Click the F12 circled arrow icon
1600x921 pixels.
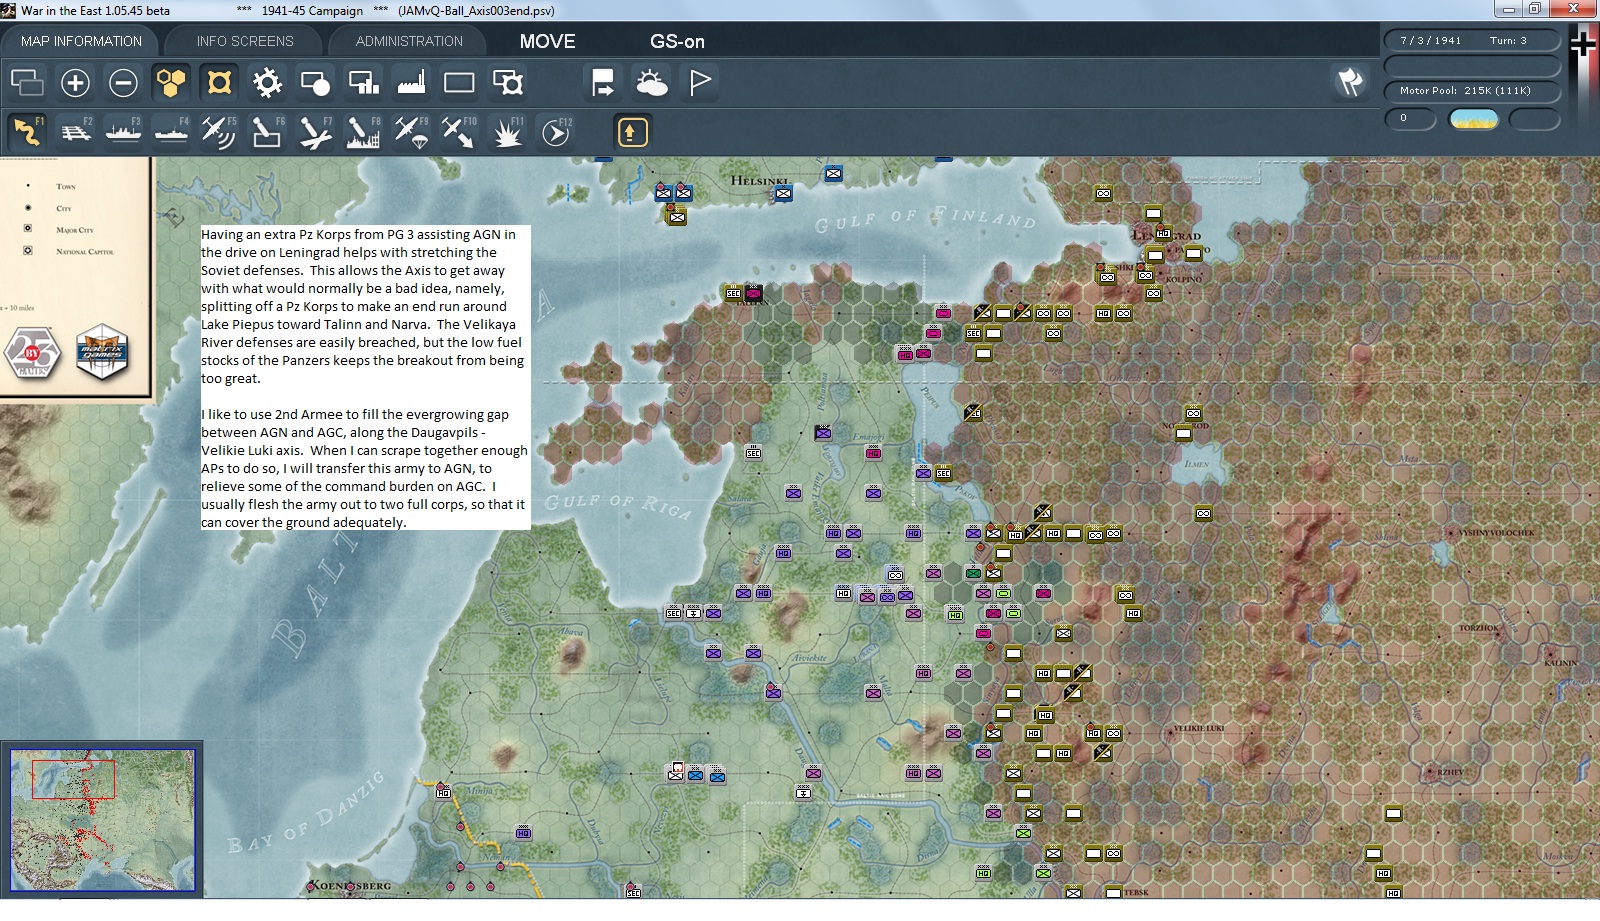coord(556,132)
